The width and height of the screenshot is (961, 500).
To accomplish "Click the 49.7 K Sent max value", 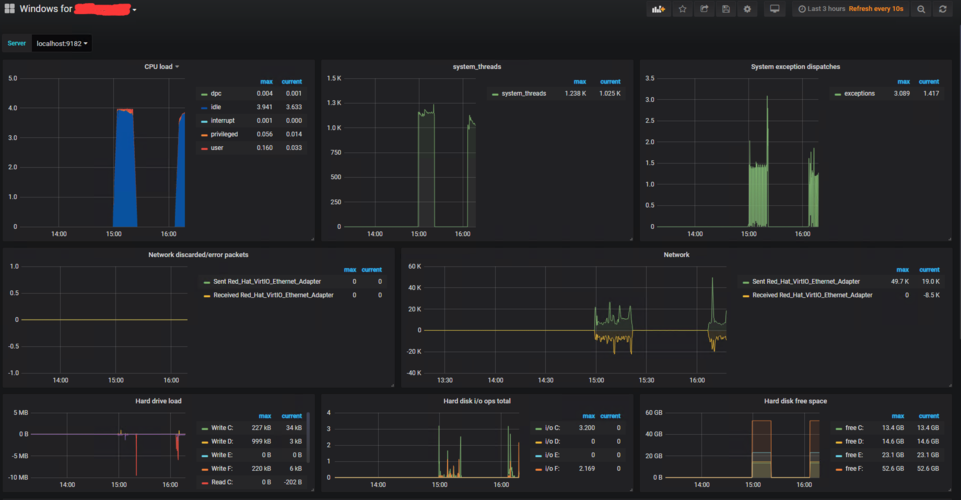I will coord(900,282).
